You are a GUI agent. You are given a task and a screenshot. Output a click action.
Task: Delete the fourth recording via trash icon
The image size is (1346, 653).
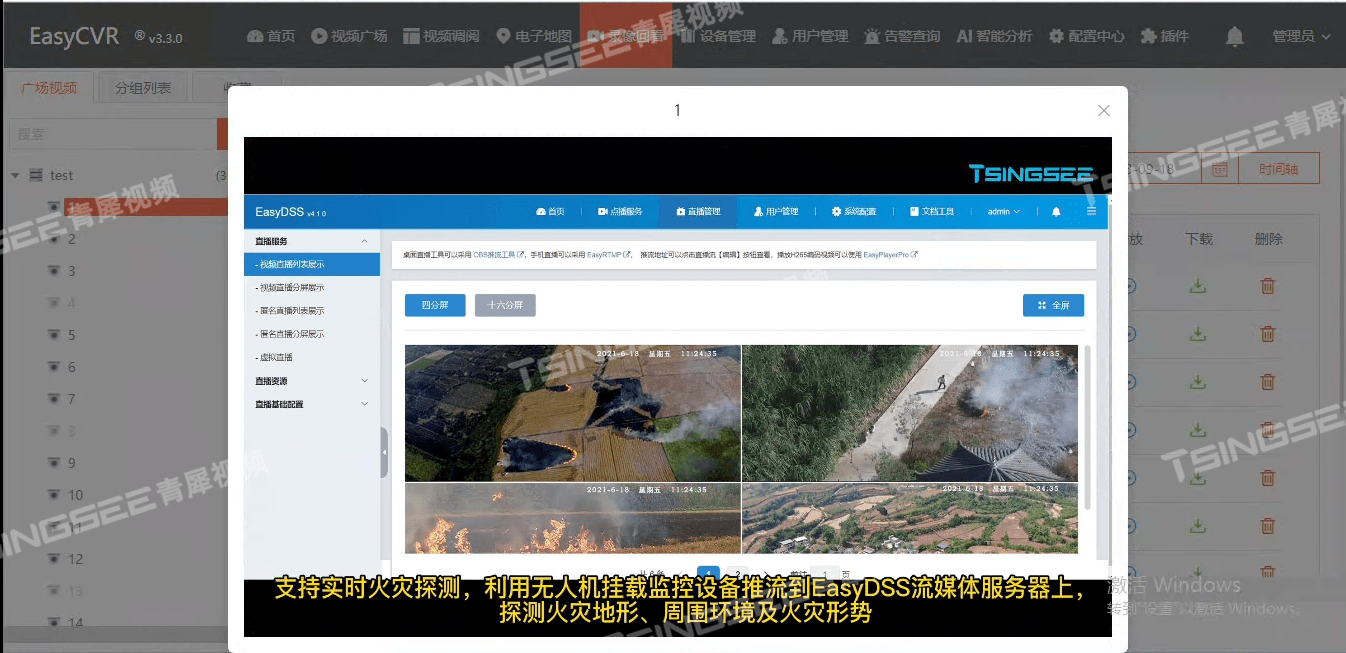point(1268,430)
